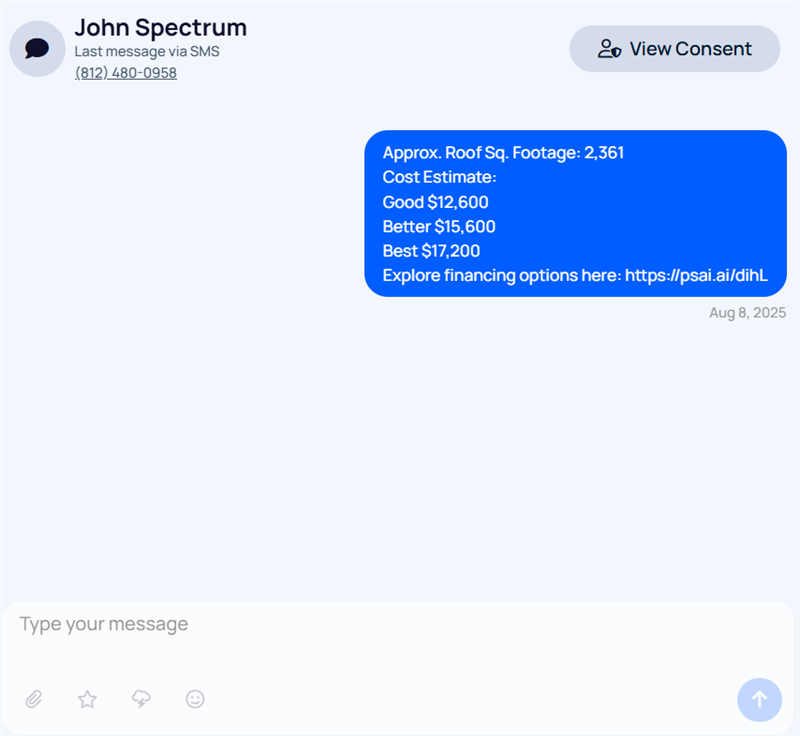Click the Best $17,200 line

point(431,251)
